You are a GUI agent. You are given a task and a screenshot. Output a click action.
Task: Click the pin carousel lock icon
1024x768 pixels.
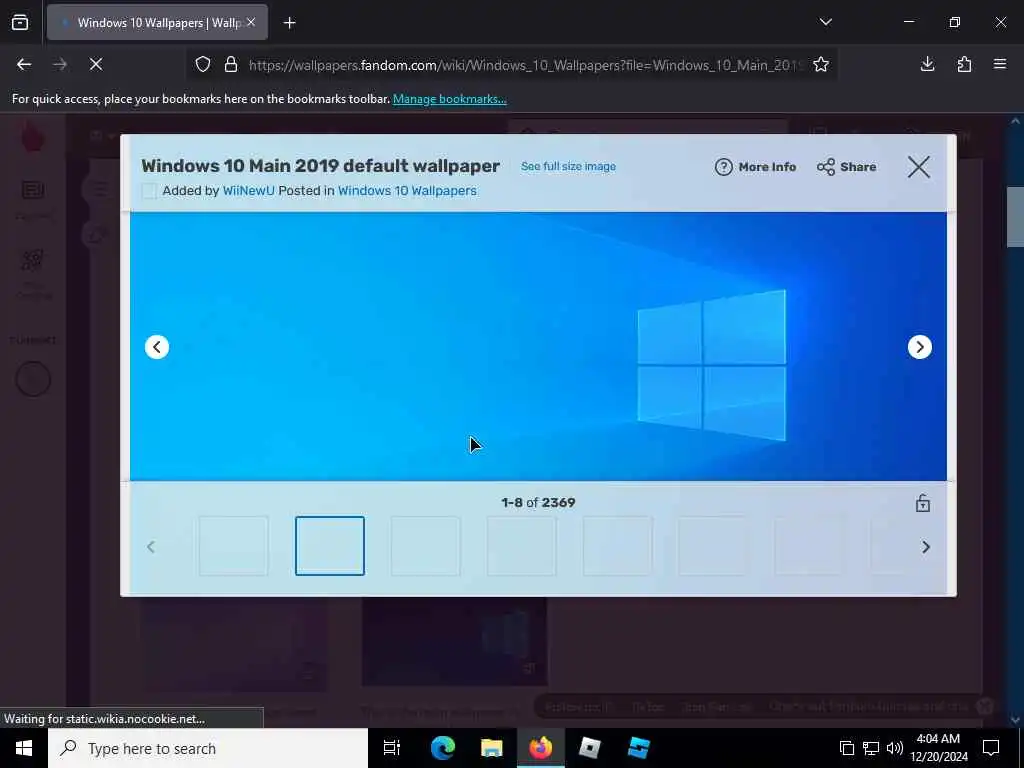click(923, 503)
